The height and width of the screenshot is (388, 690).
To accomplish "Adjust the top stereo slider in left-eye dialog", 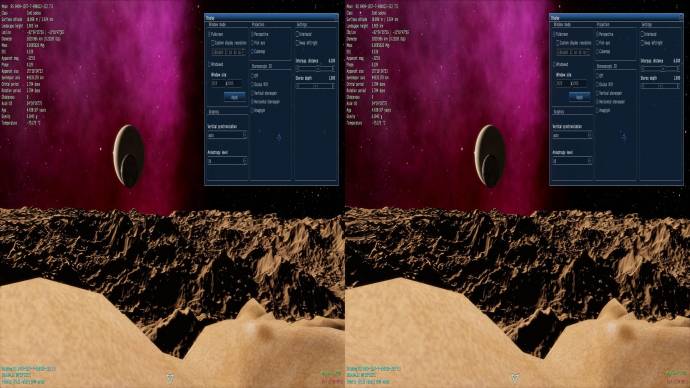I will (x=315, y=69).
